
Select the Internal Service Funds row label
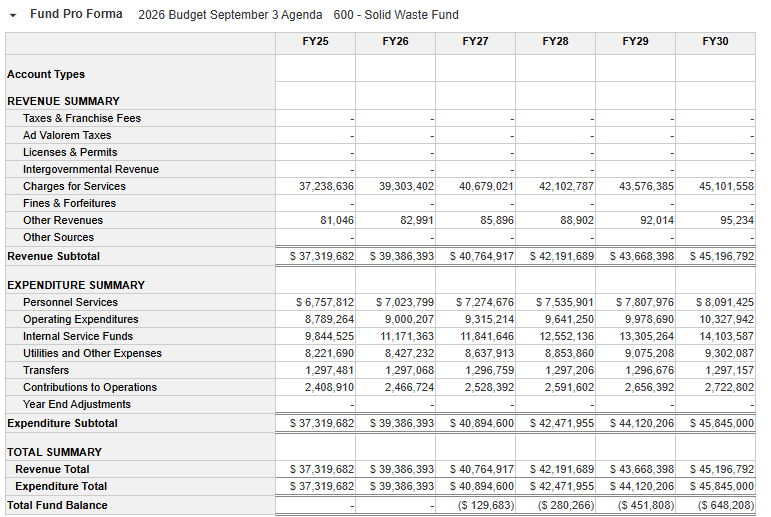point(78,336)
